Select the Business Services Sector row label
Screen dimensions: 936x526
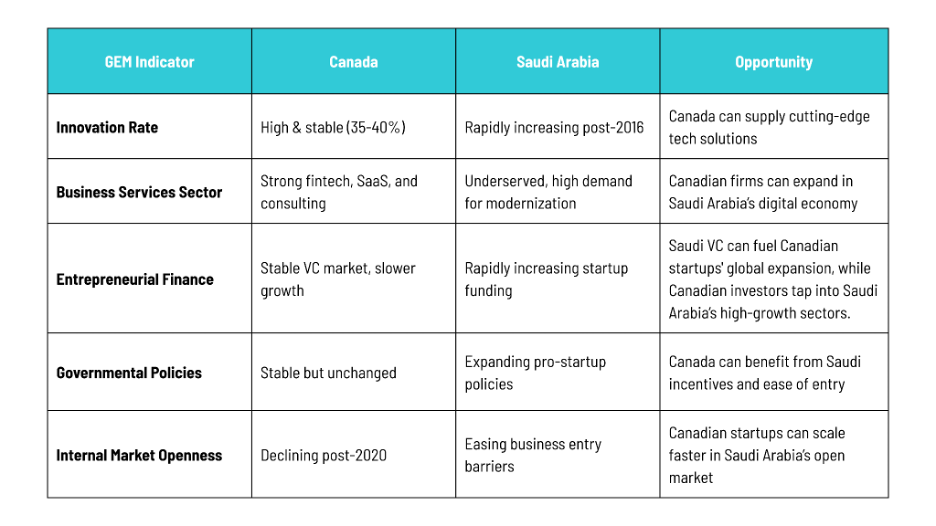click(x=139, y=192)
